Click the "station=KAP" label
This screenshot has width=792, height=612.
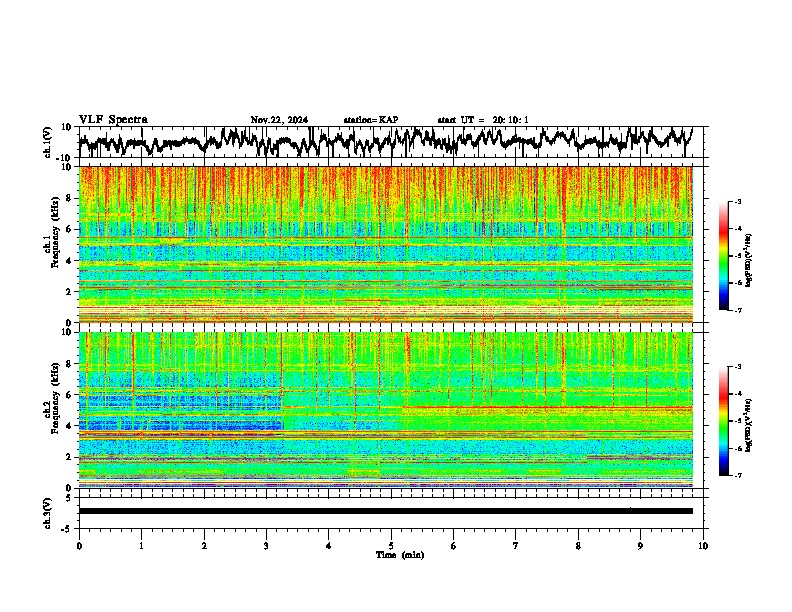371,120
